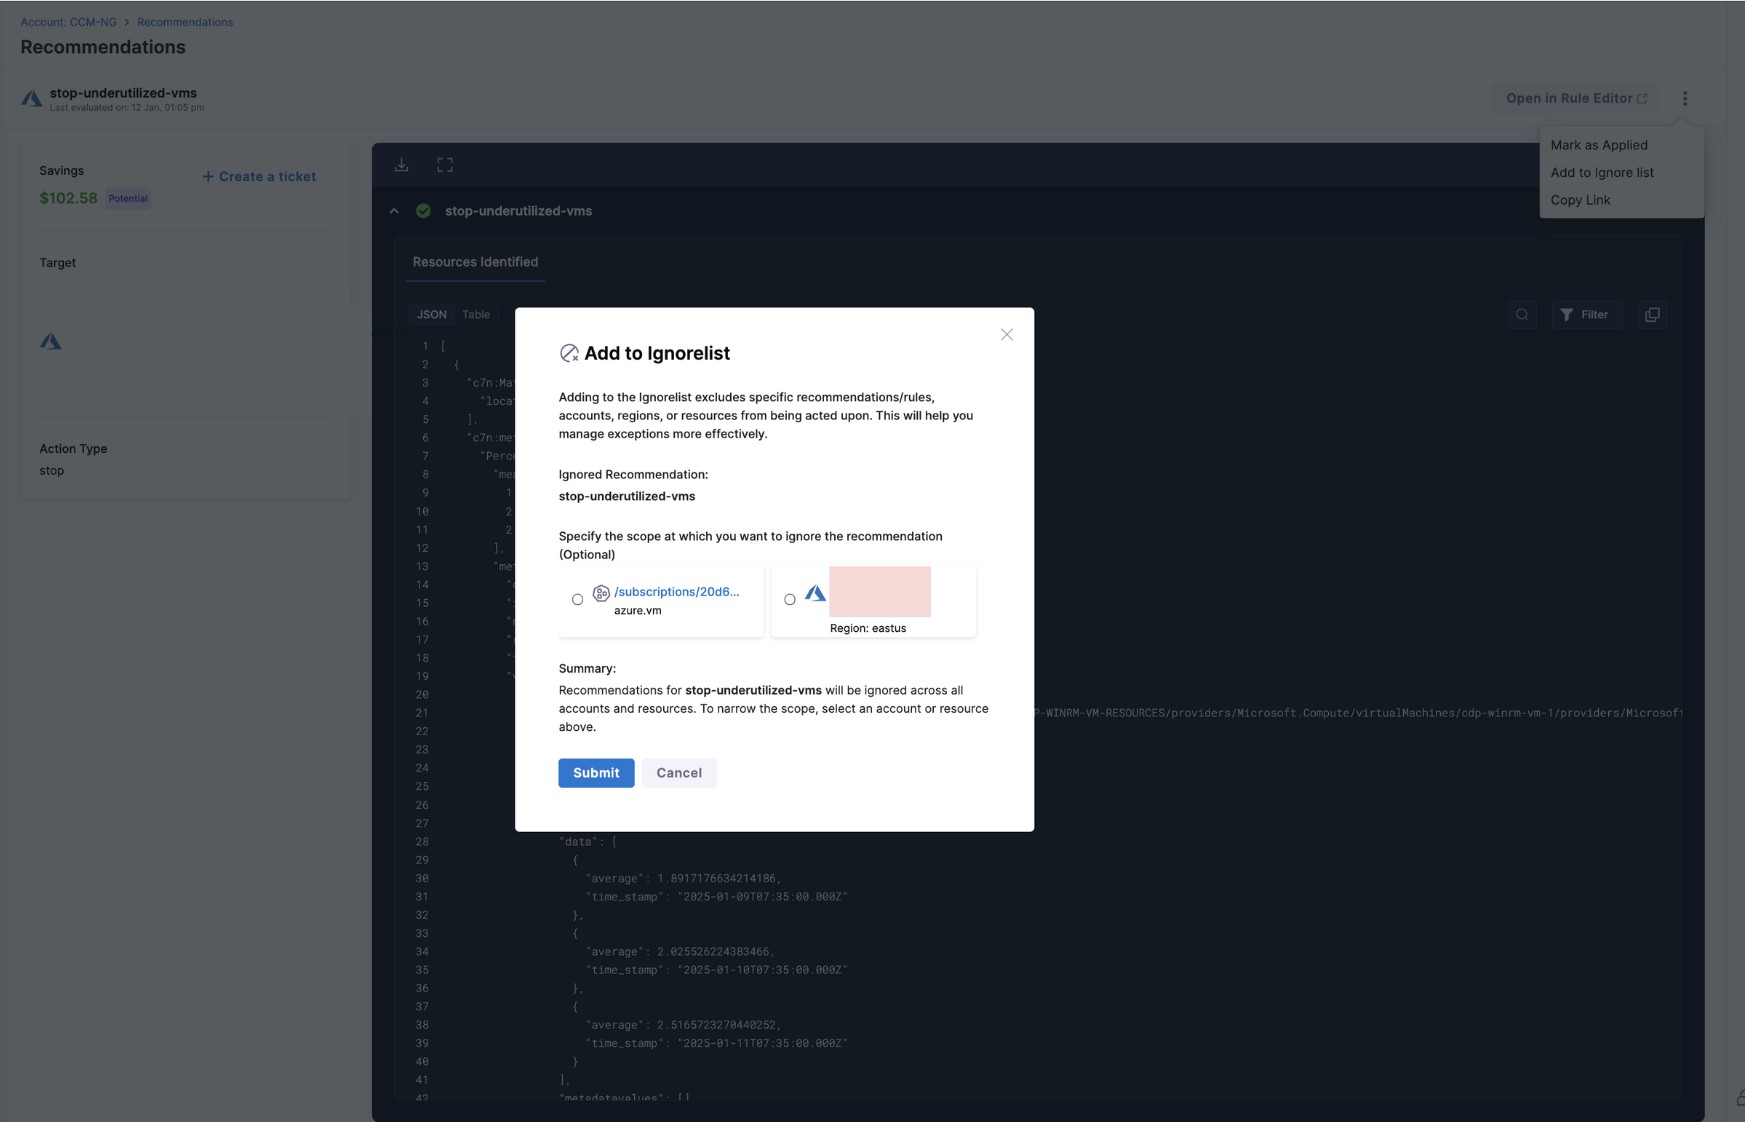Click the redacted pink account block
The height and width of the screenshot is (1122, 1748).
pyautogui.click(x=879, y=592)
